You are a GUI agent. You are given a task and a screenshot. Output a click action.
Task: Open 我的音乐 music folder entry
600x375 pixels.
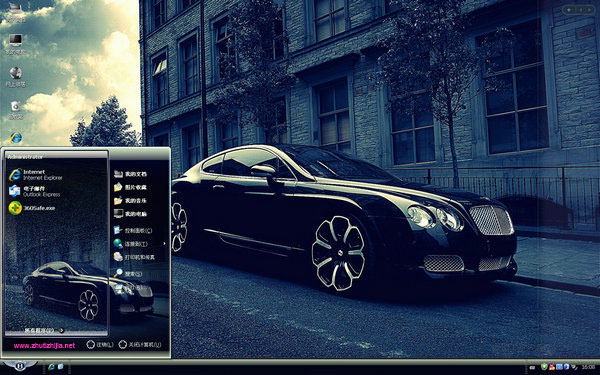click(130, 201)
